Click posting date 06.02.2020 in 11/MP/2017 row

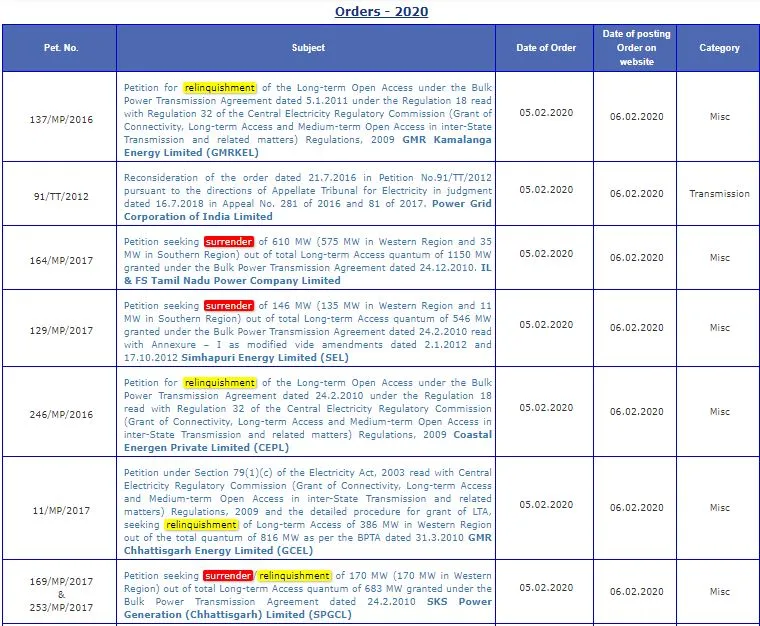[636, 507]
